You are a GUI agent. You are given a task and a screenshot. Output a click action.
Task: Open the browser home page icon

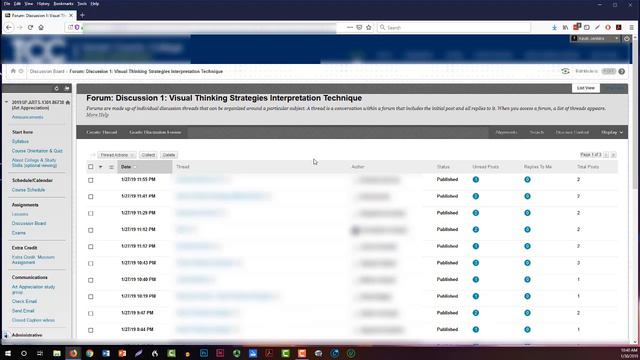(41, 27)
